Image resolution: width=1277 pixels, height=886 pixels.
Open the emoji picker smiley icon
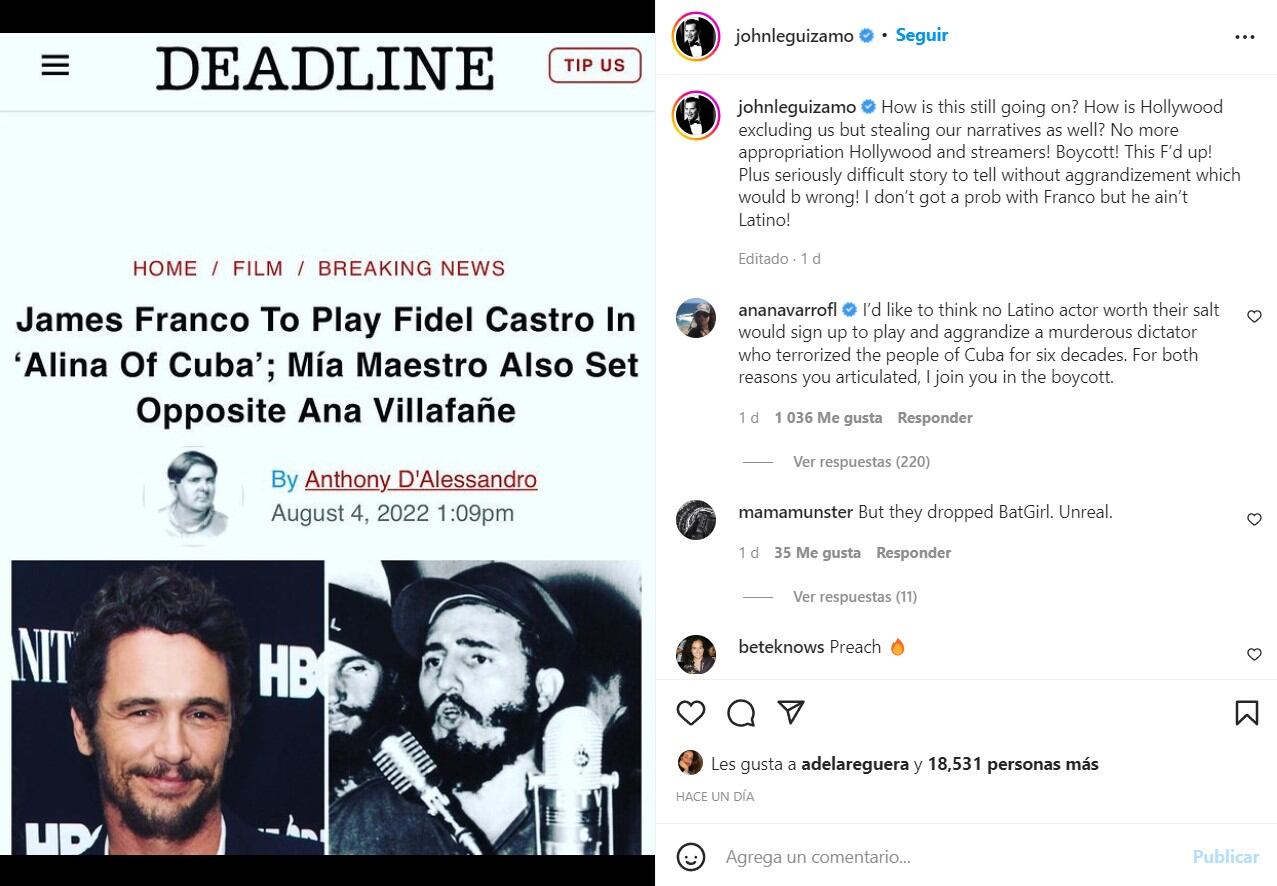[x=691, y=857]
